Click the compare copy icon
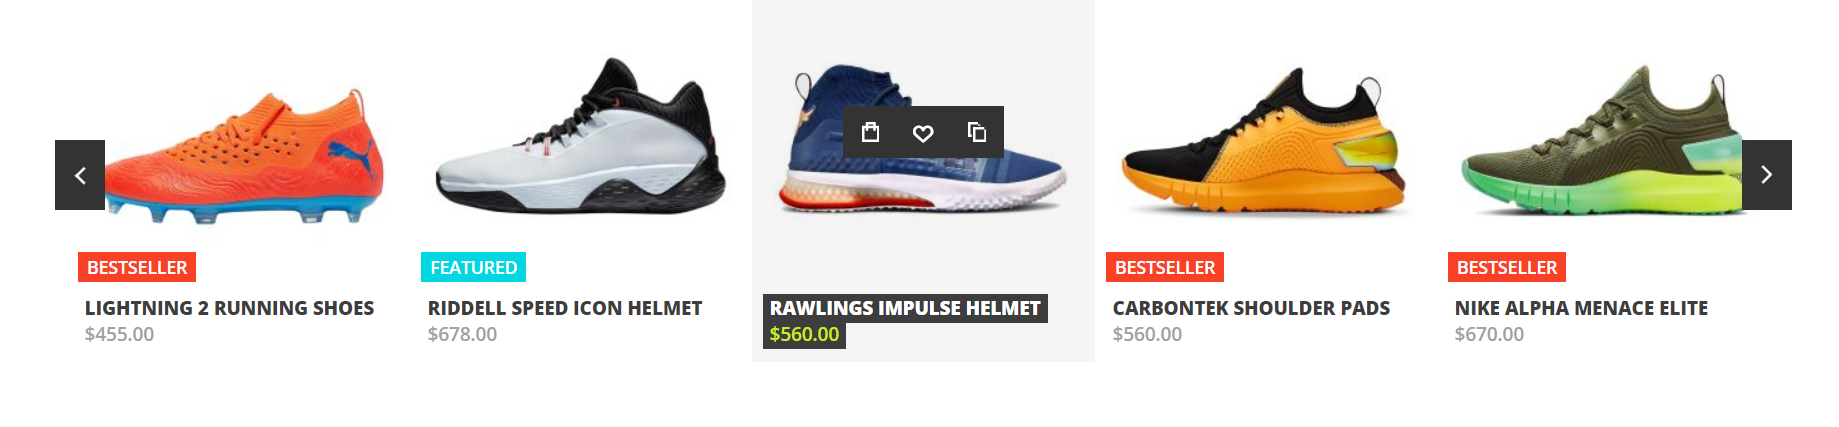Image resolution: width=1839 pixels, height=427 pixels. [977, 132]
